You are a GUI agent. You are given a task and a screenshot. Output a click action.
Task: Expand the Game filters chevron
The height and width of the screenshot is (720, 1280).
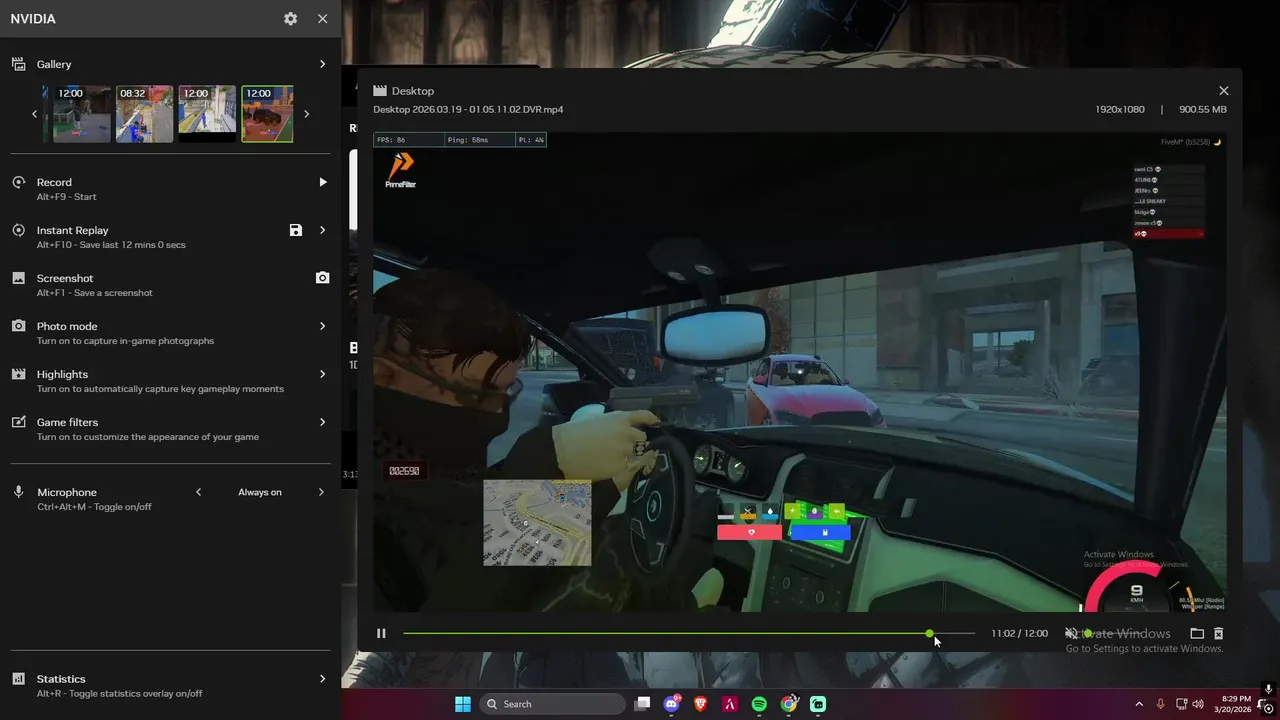click(x=322, y=422)
